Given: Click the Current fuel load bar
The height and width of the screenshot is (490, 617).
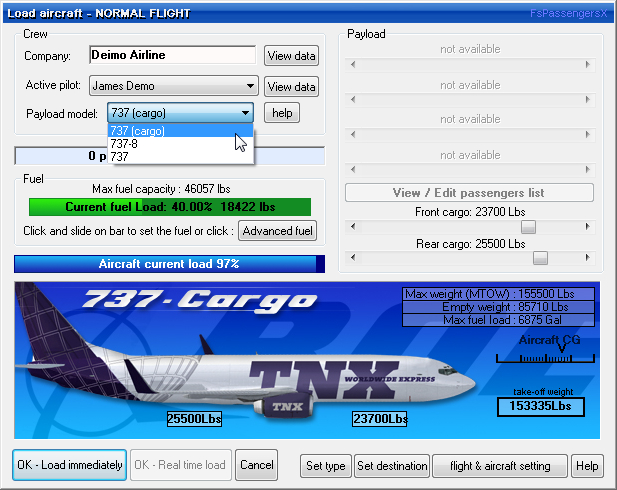Looking at the screenshot, I should click(170, 207).
